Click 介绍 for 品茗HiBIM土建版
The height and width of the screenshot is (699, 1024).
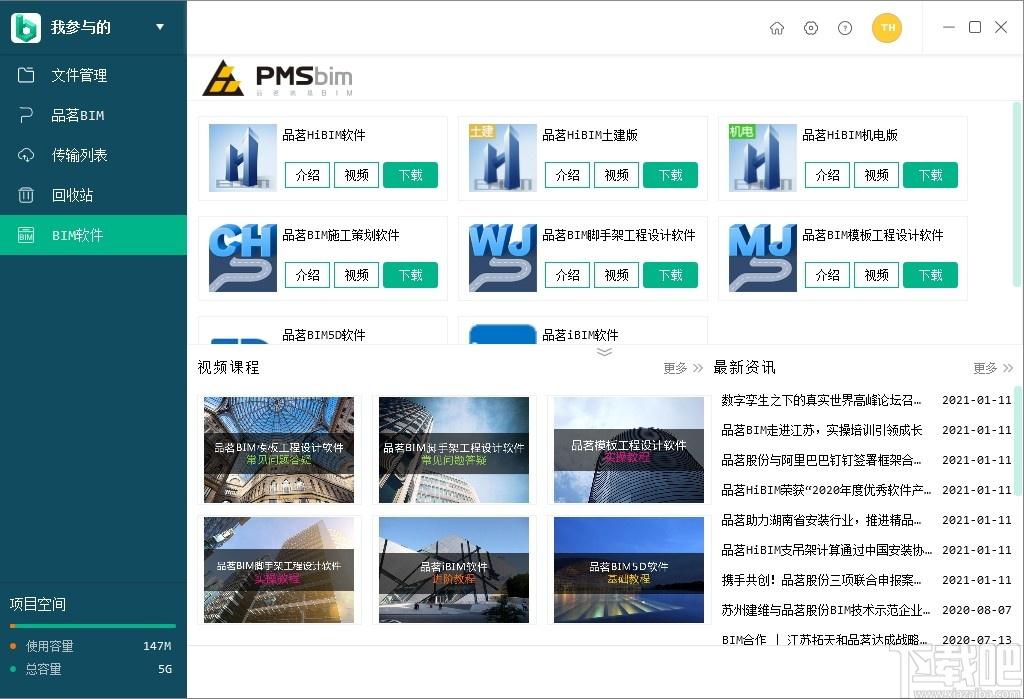coord(568,175)
